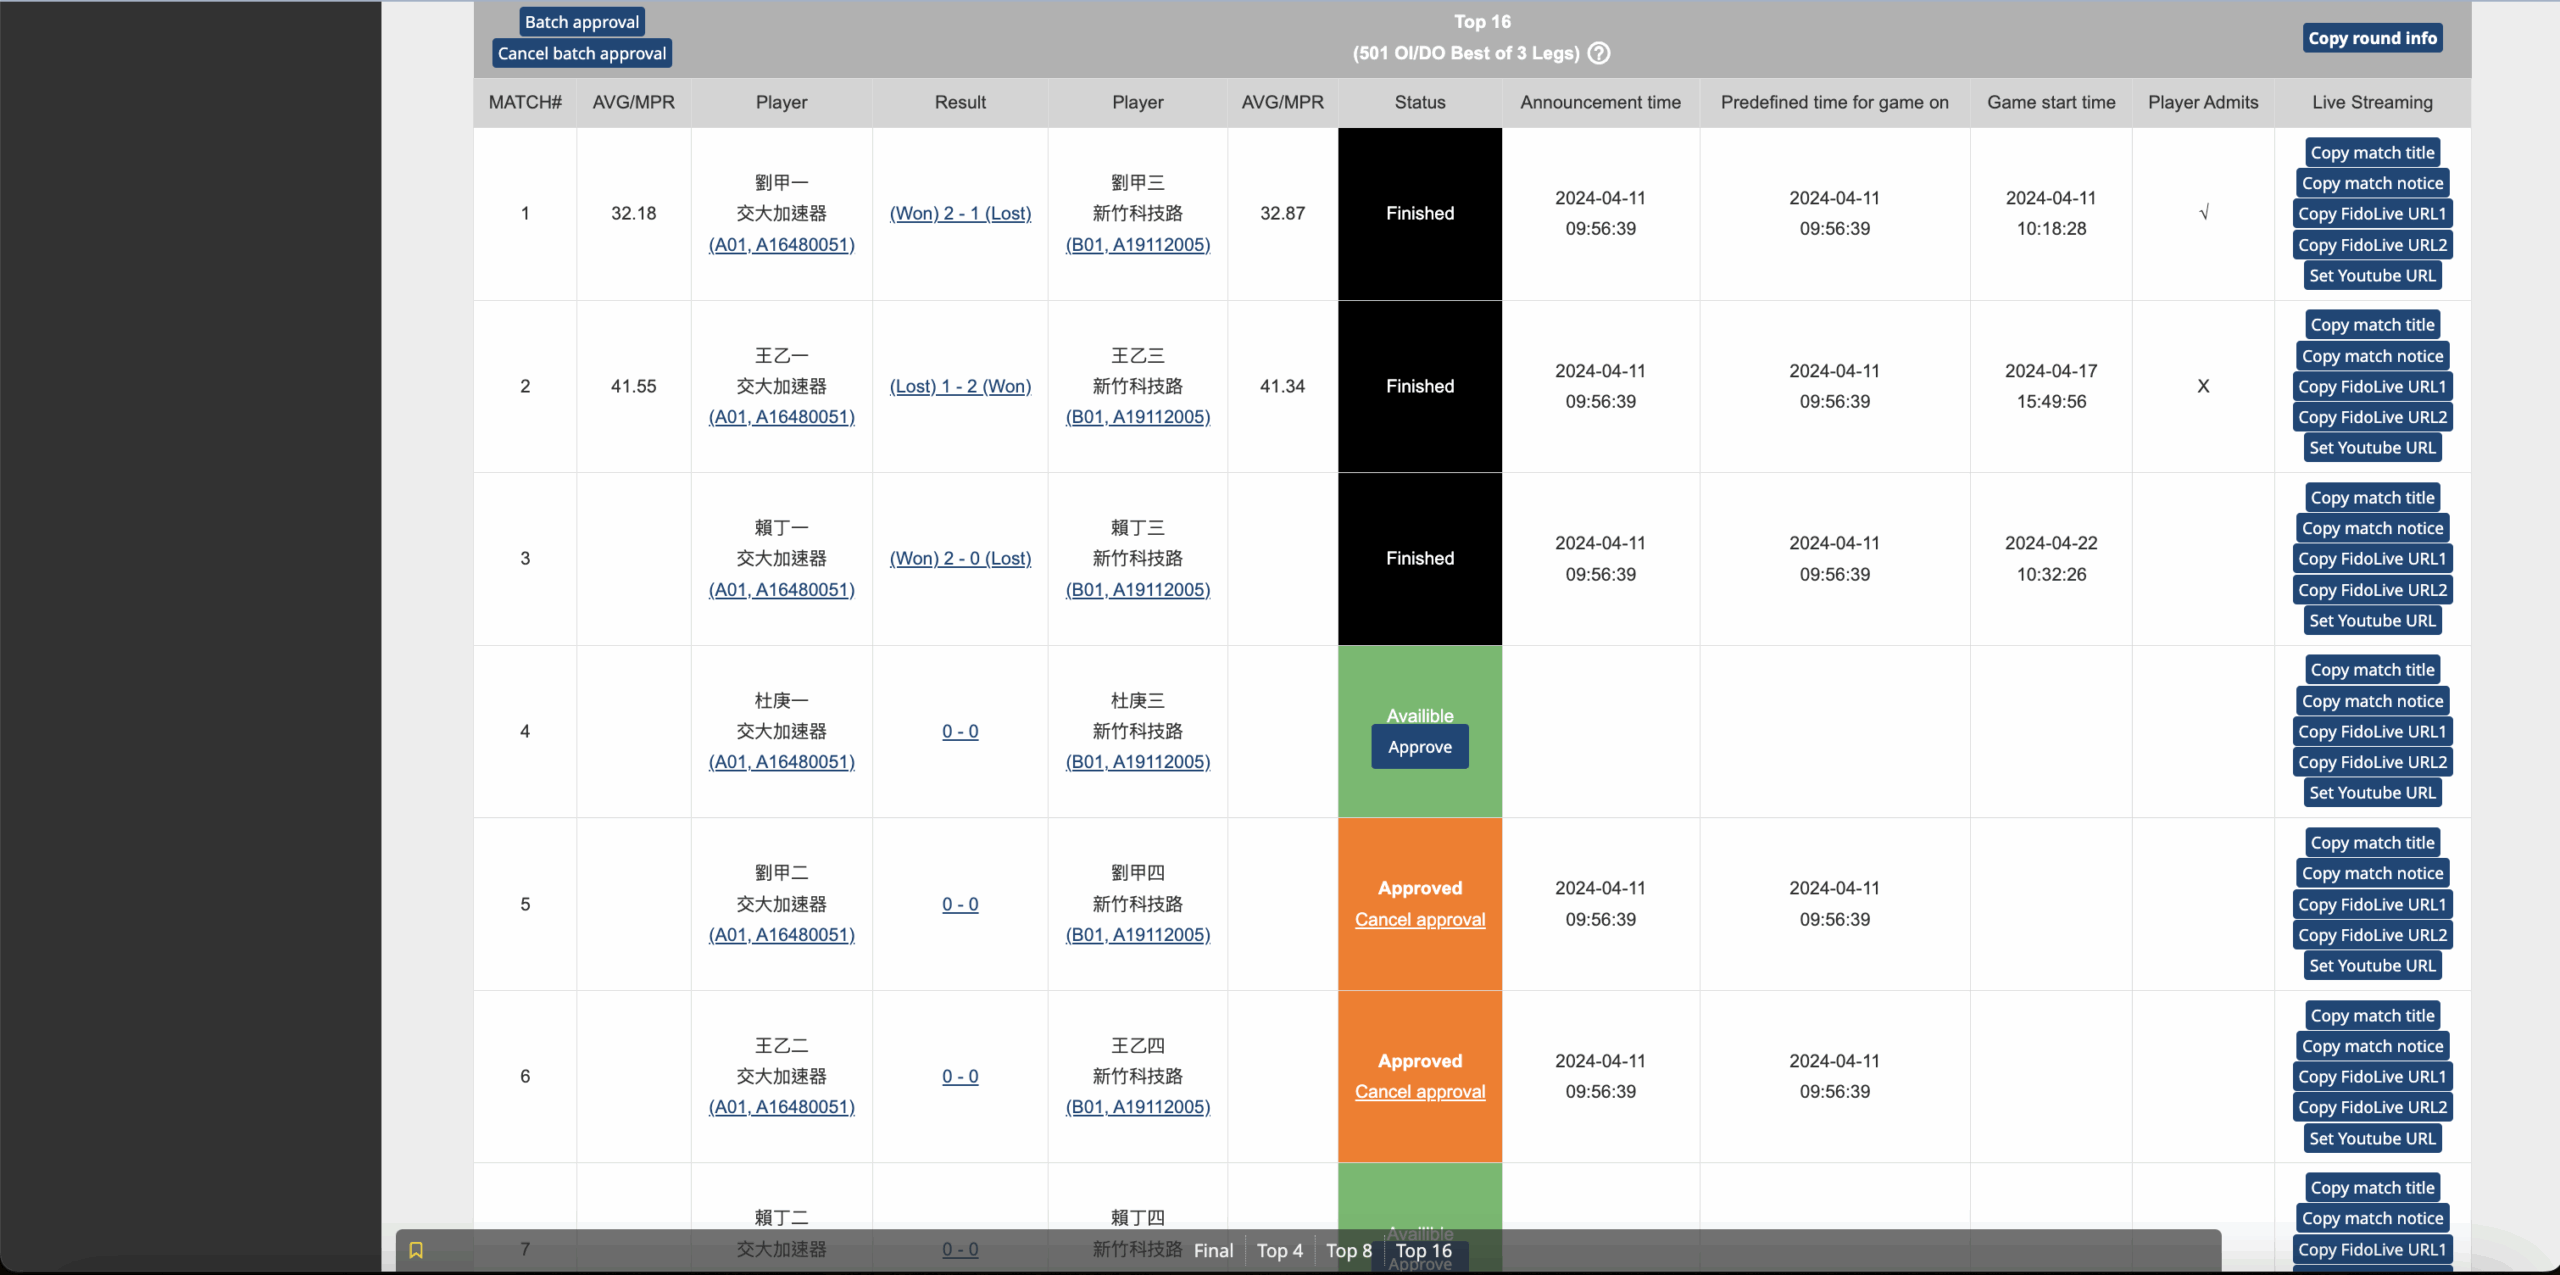Set Youtube URL for match 2
The height and width of the screenshot is (1275, 2560).
coord(2372,448)
